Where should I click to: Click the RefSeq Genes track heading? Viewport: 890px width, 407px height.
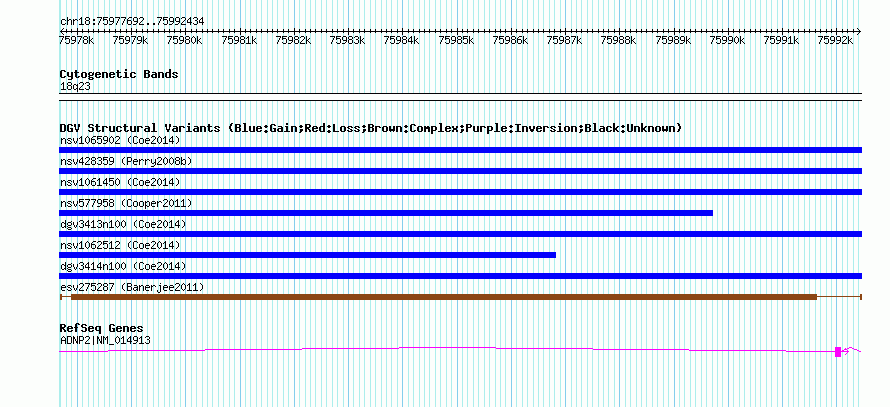pyautogui.click(x=101, y=328)
